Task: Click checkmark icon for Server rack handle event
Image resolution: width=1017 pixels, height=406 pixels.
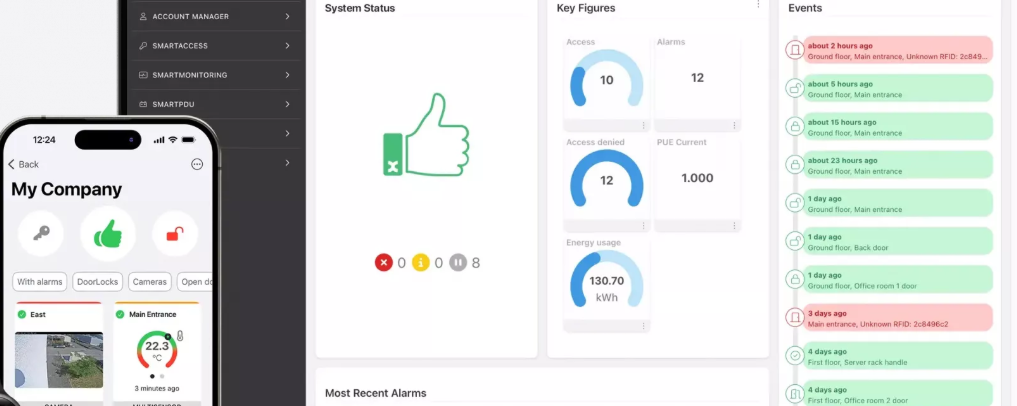Action: pyautogui.click(x=795, y=355)
